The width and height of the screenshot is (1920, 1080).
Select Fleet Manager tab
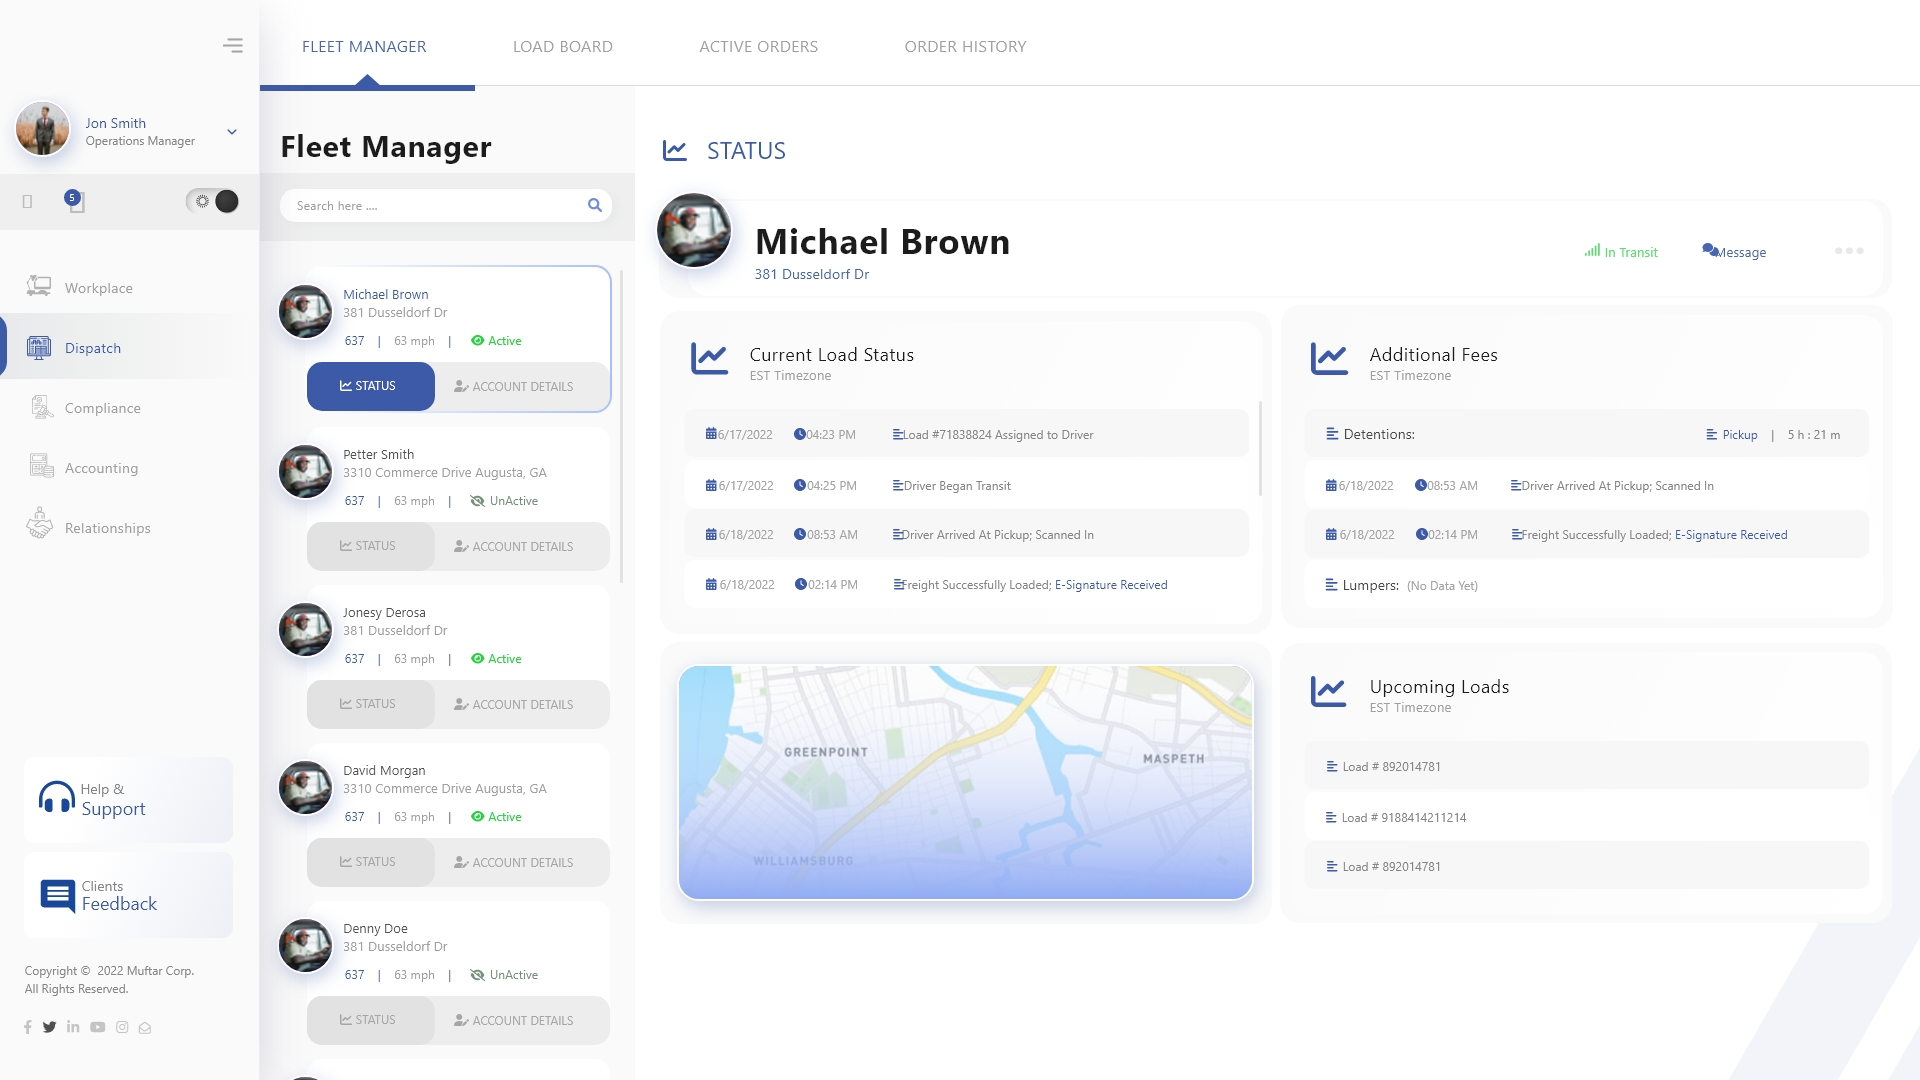(364, 47)
